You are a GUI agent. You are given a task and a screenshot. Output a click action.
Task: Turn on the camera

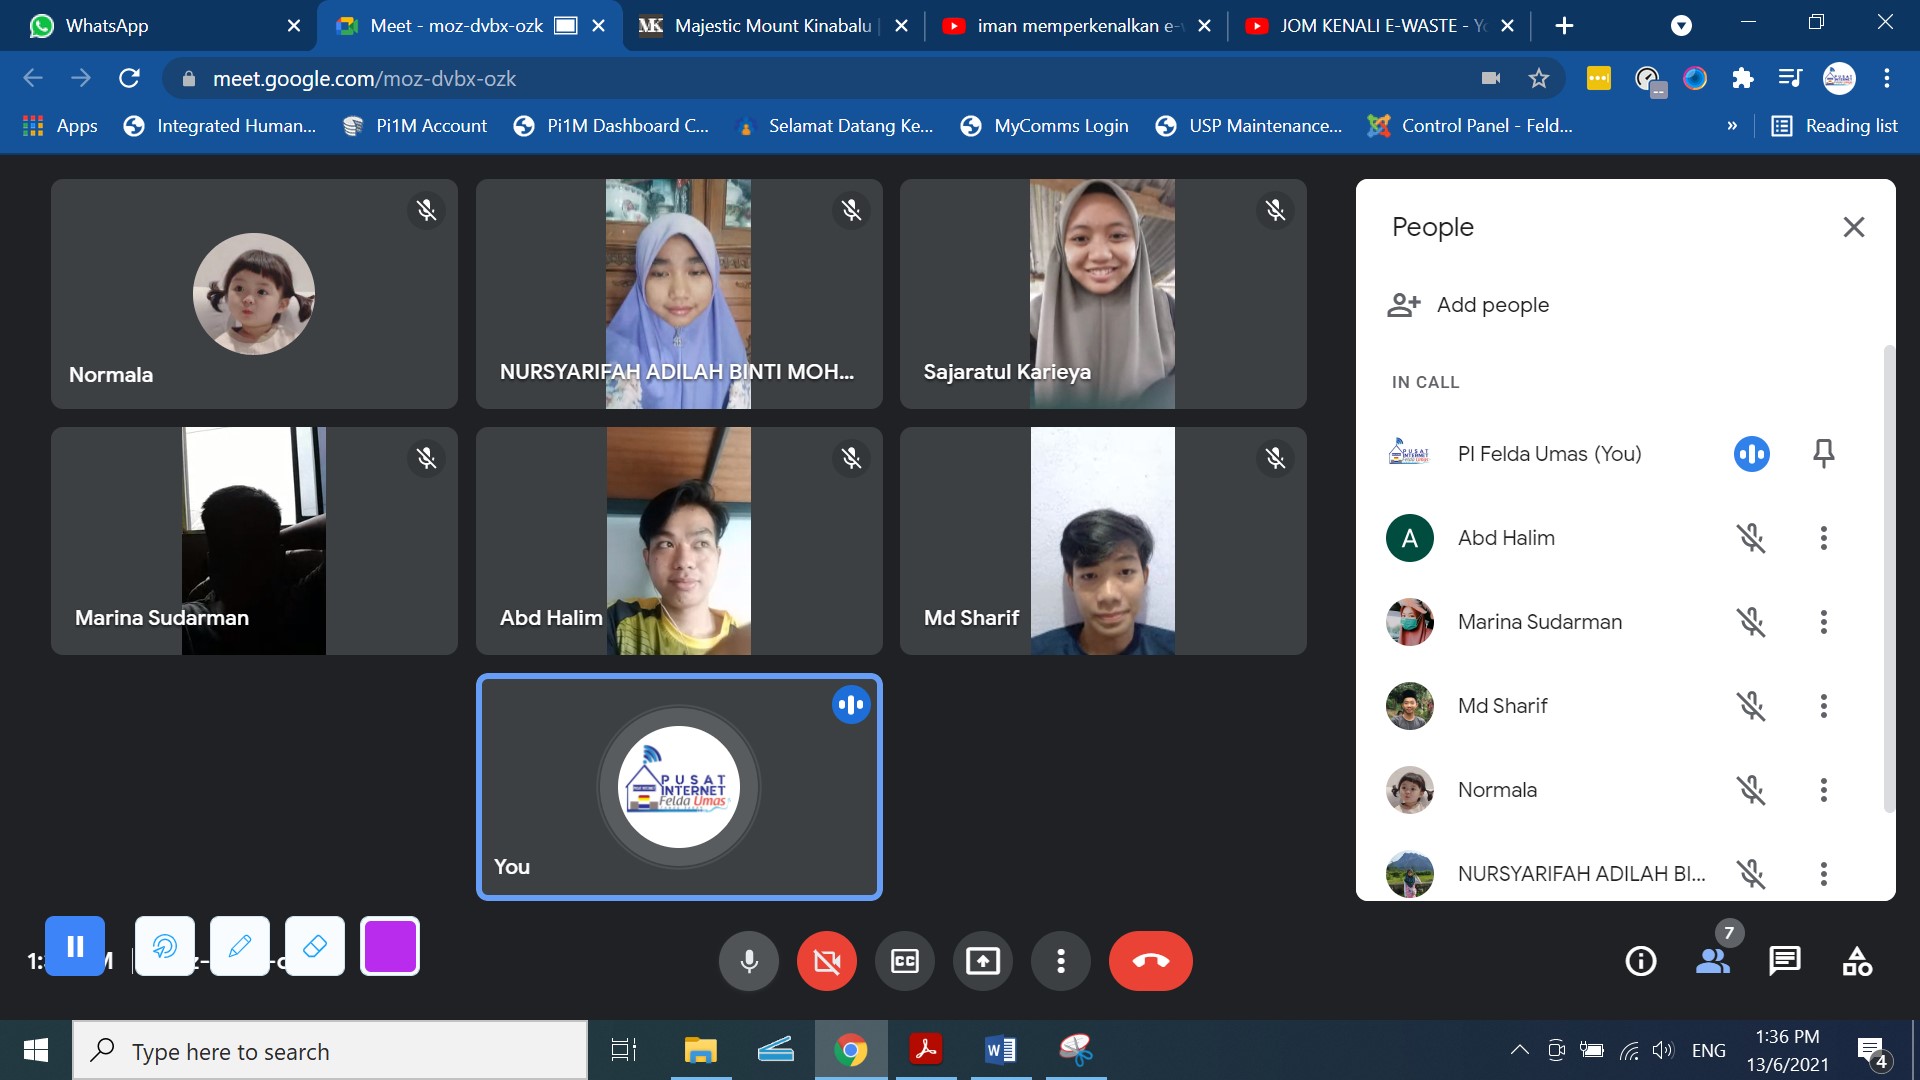tap(826, 961)
